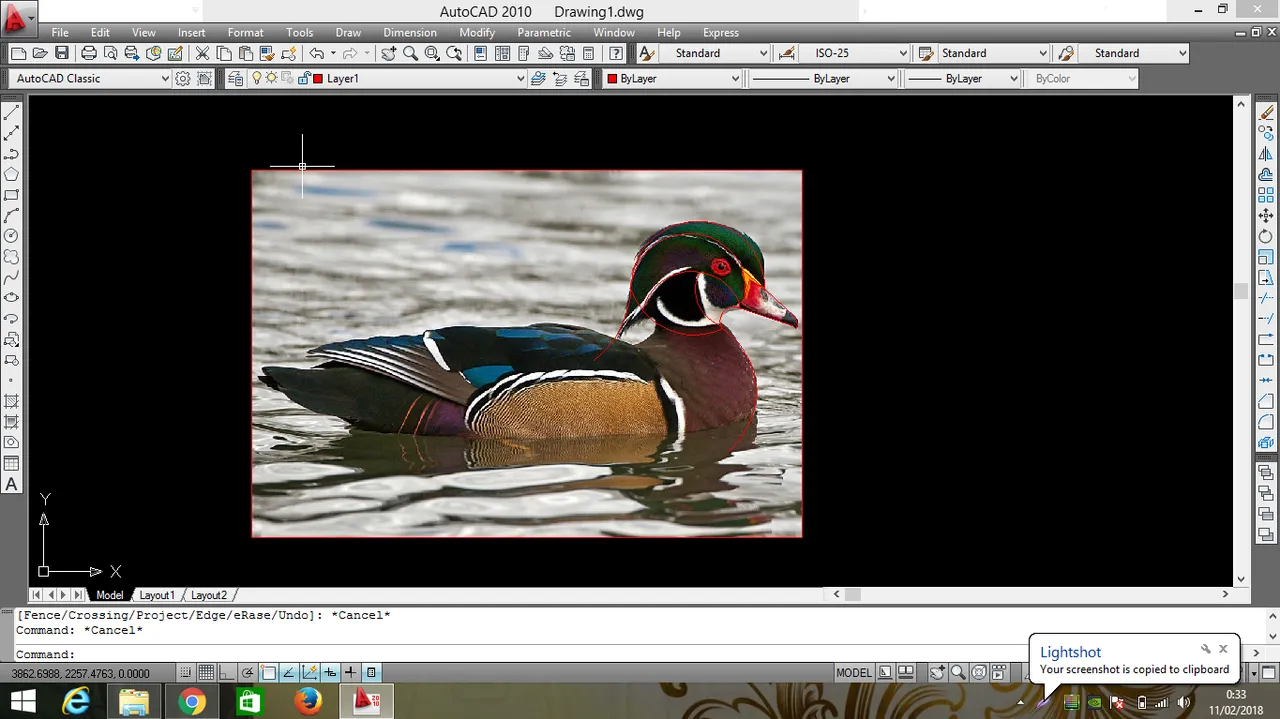Viewport: 1280px width, 719px height.
Task: Open the Dimension menu
Action: 410,32
